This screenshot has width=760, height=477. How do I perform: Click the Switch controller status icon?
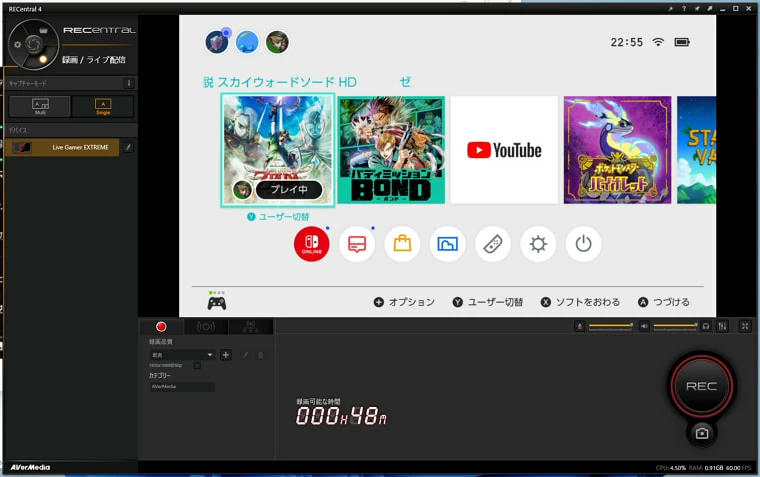[x=217, y=301]
